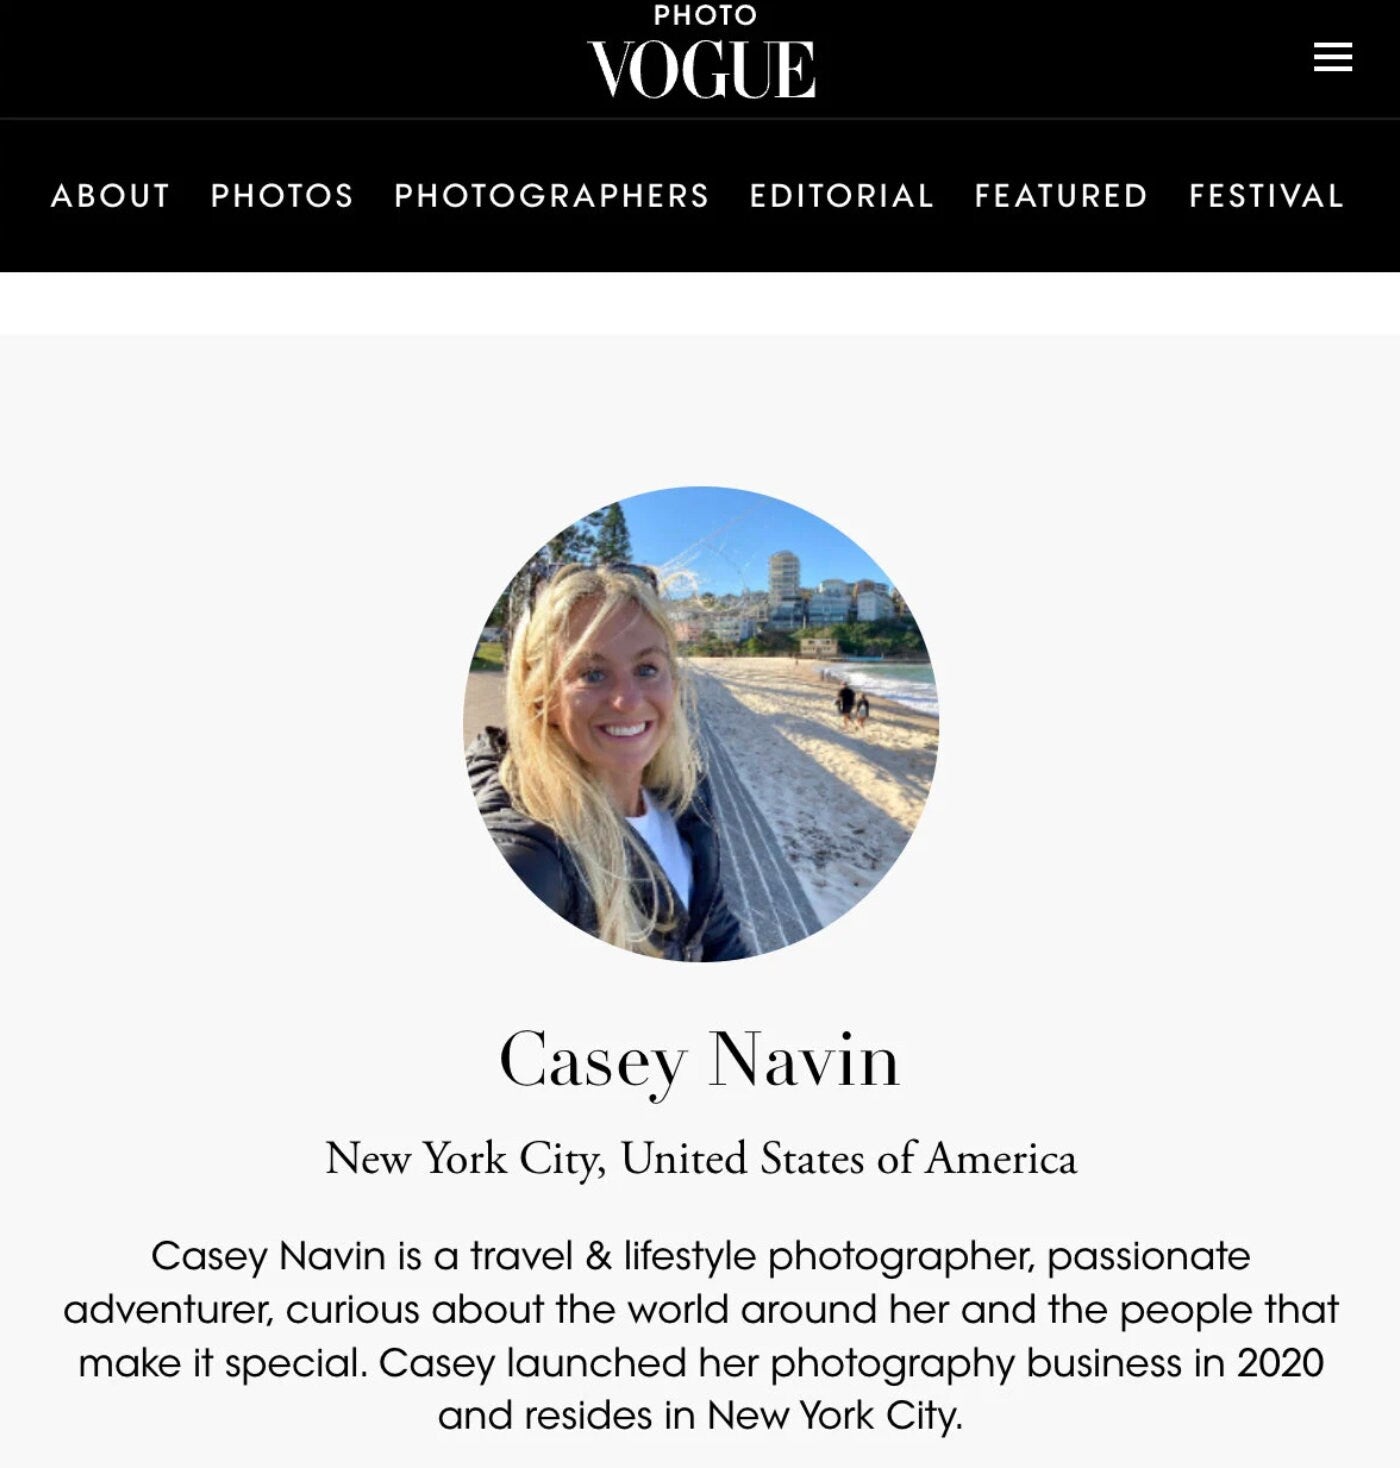Click the Casey Navin name heading

click(700, 1060)
